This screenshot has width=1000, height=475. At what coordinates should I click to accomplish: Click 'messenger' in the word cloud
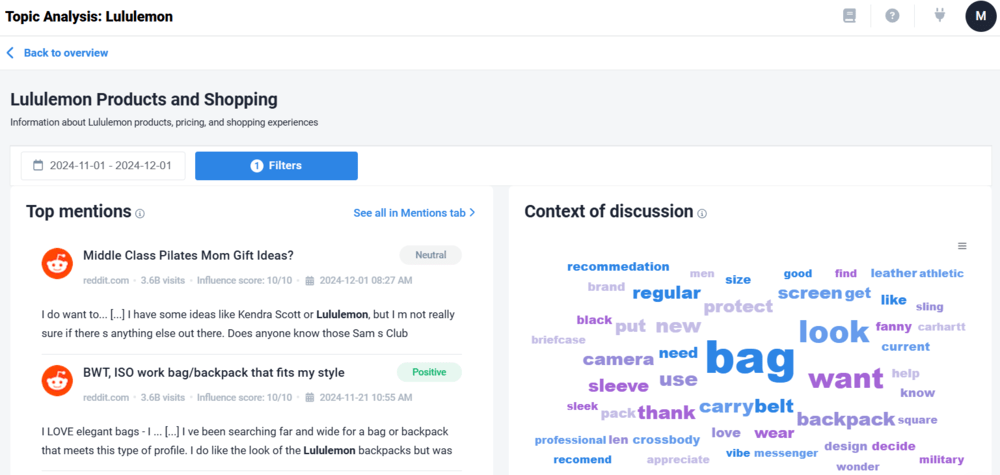[x=786, y=453]
